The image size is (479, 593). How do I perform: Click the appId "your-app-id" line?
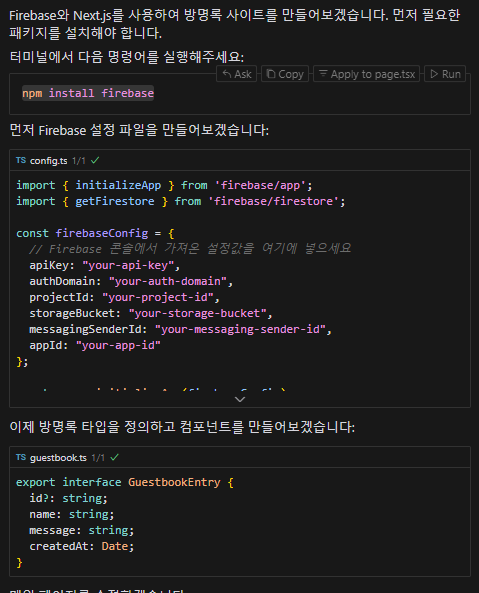point(95,345)
